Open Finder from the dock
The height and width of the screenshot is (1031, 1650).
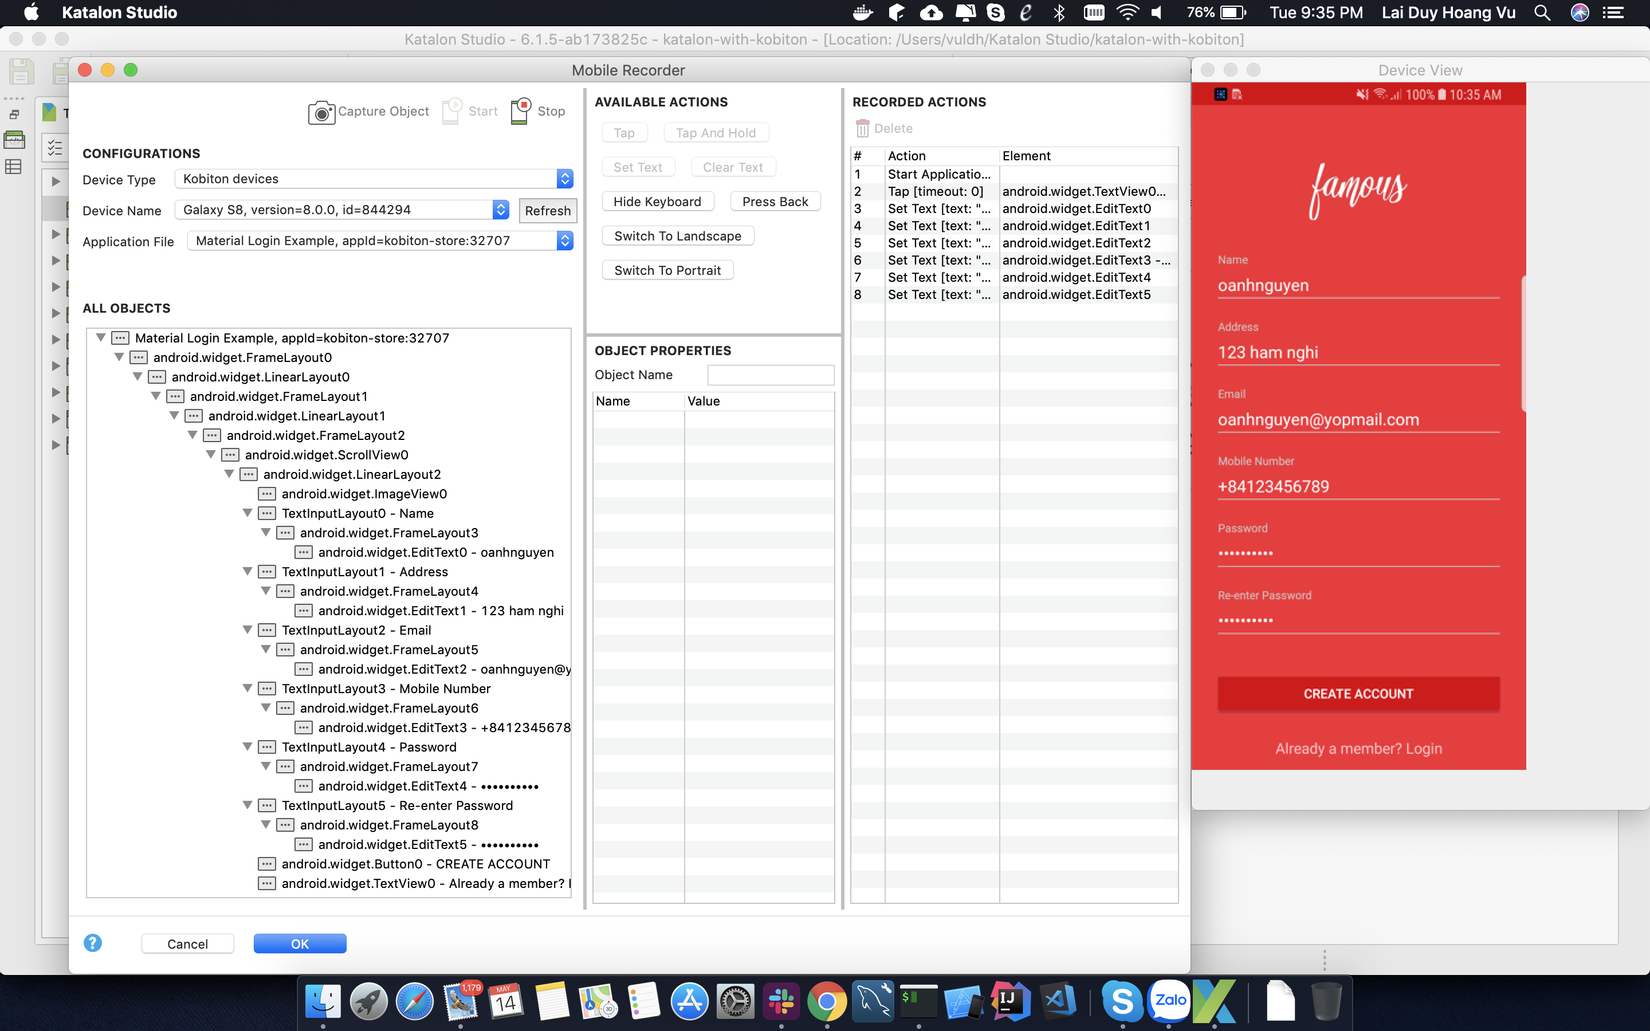pos(322,1001)
